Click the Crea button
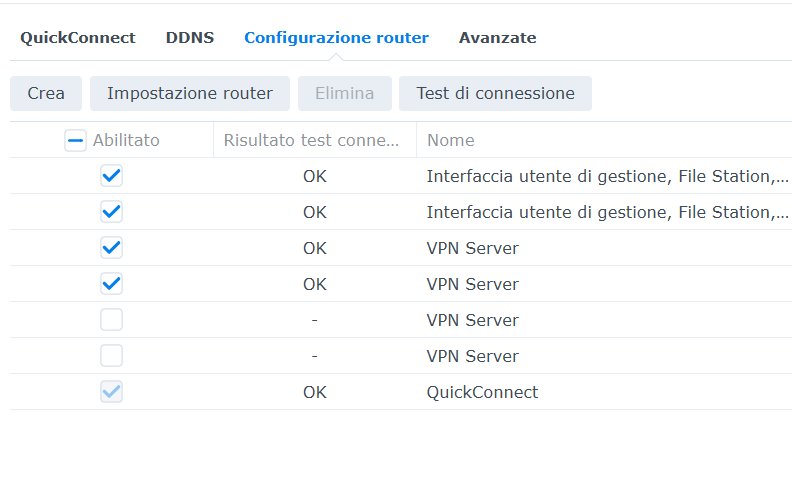 coord(46,94)
